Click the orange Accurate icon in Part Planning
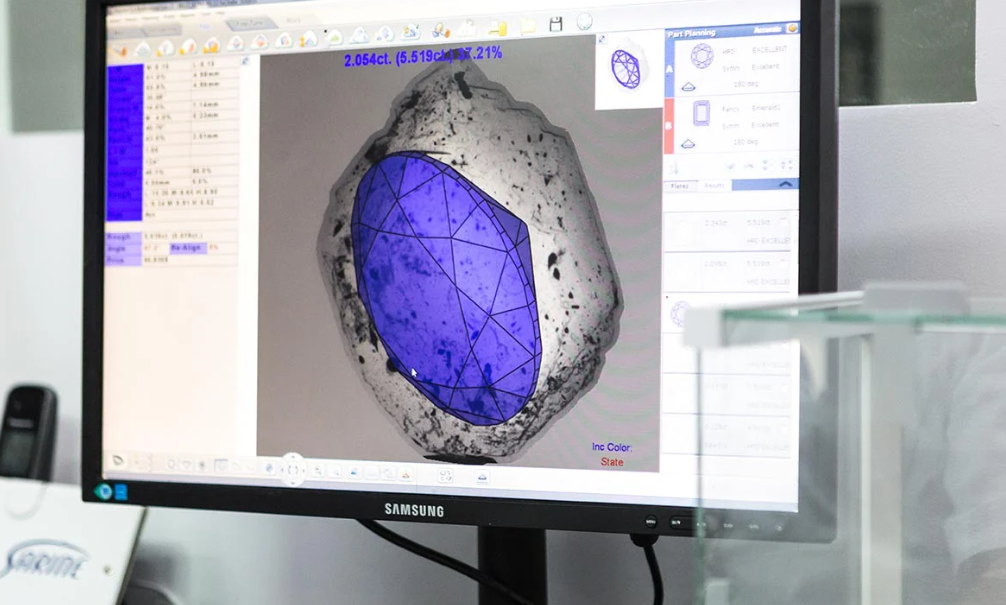 click(792, 28)
